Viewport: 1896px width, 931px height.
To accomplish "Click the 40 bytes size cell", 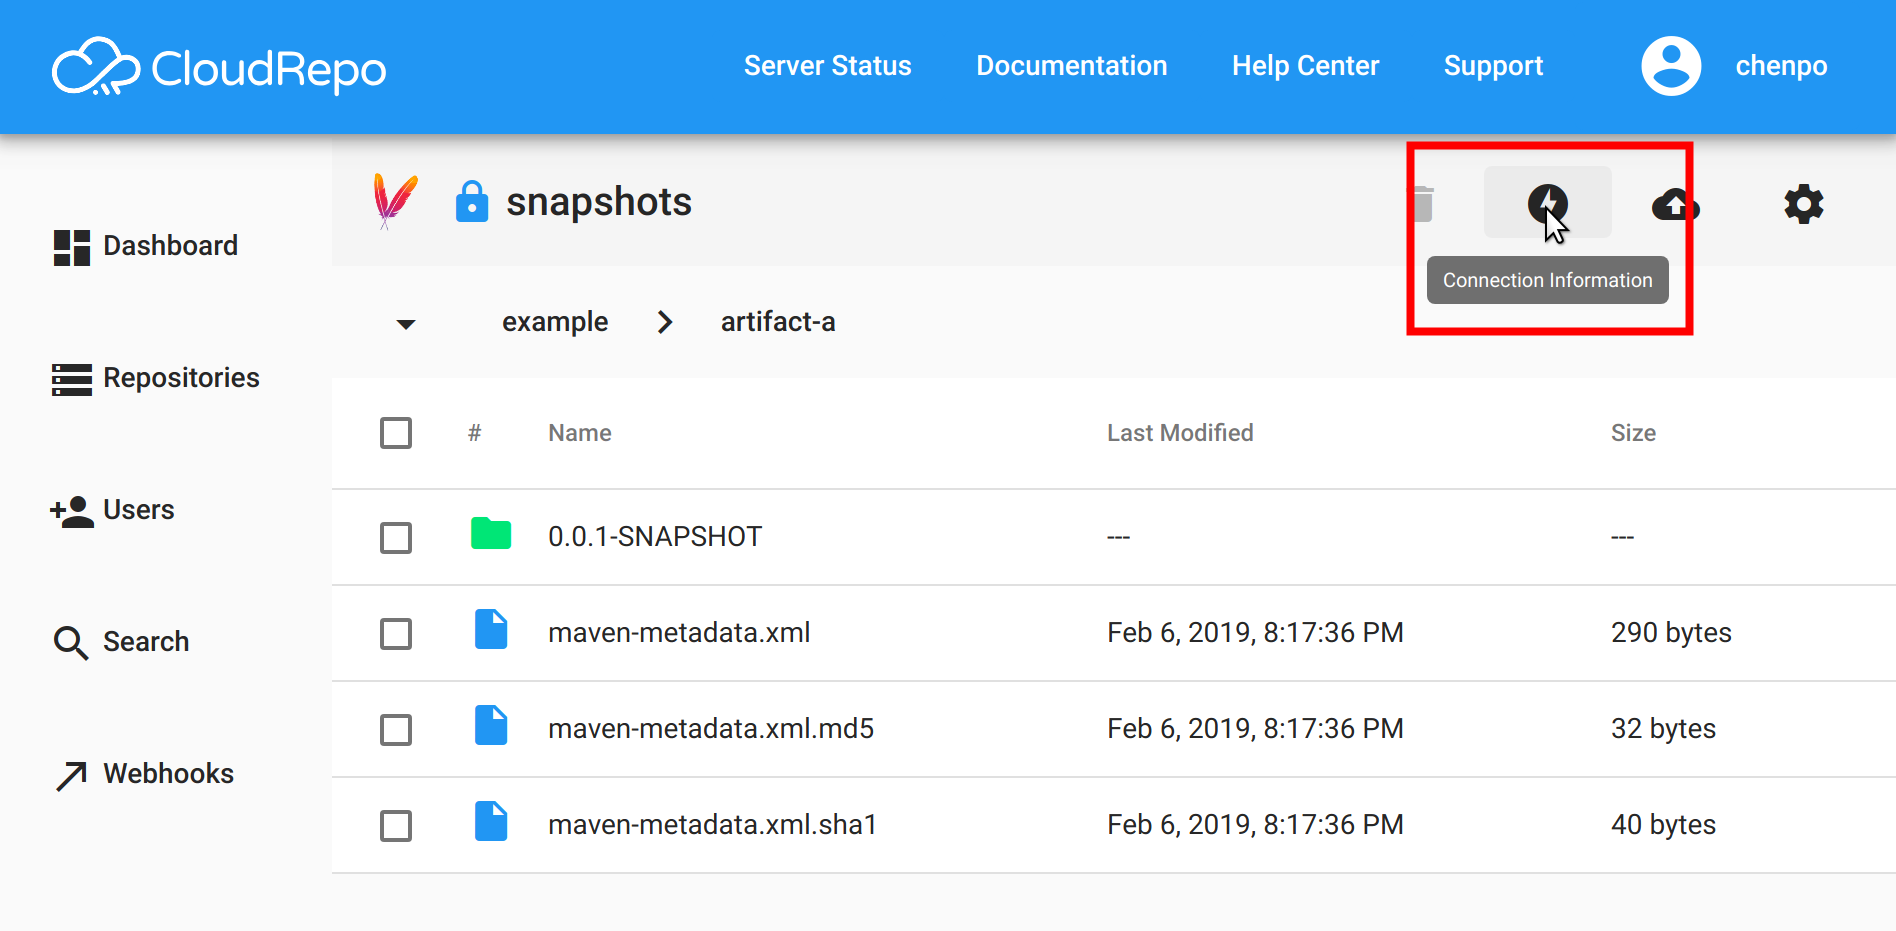I will coord(1663,825).
